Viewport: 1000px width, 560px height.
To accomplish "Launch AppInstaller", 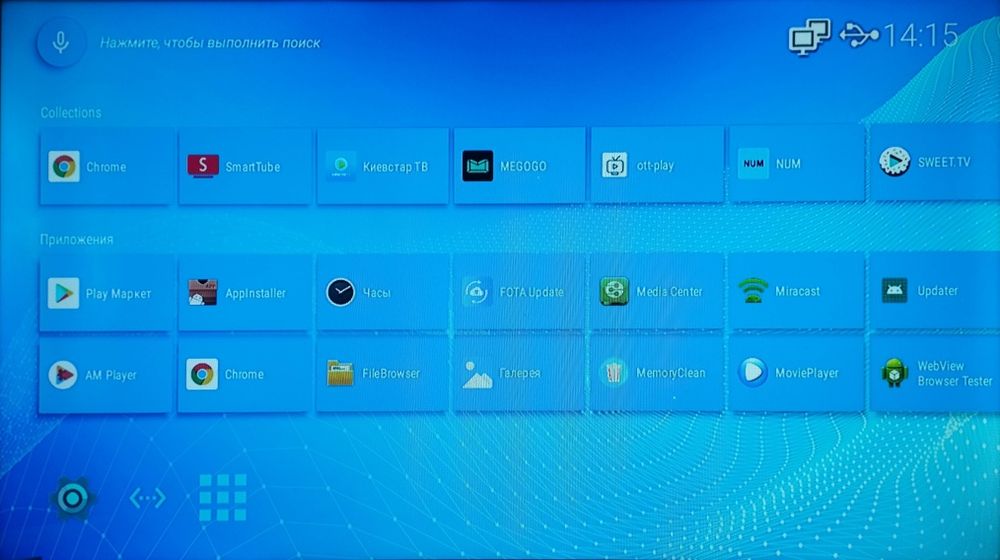I will 244,293.
